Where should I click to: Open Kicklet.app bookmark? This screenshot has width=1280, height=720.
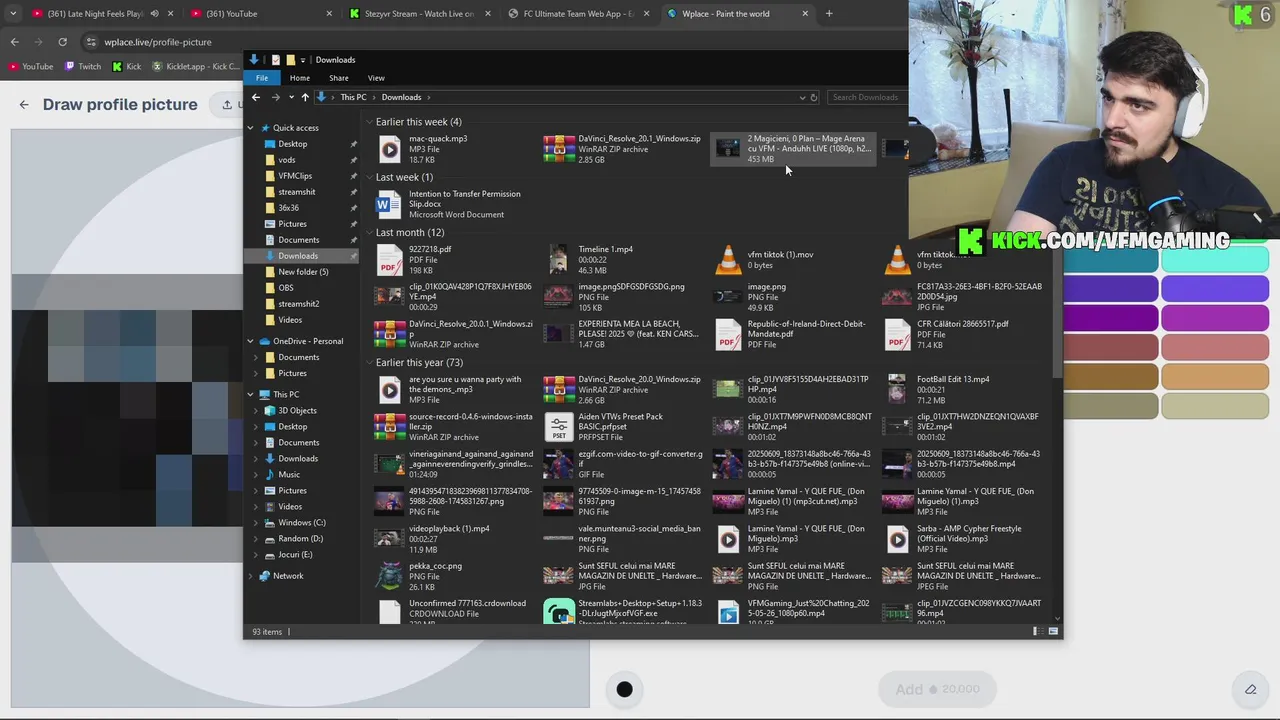pyautogui.click(x=195, y=66)
